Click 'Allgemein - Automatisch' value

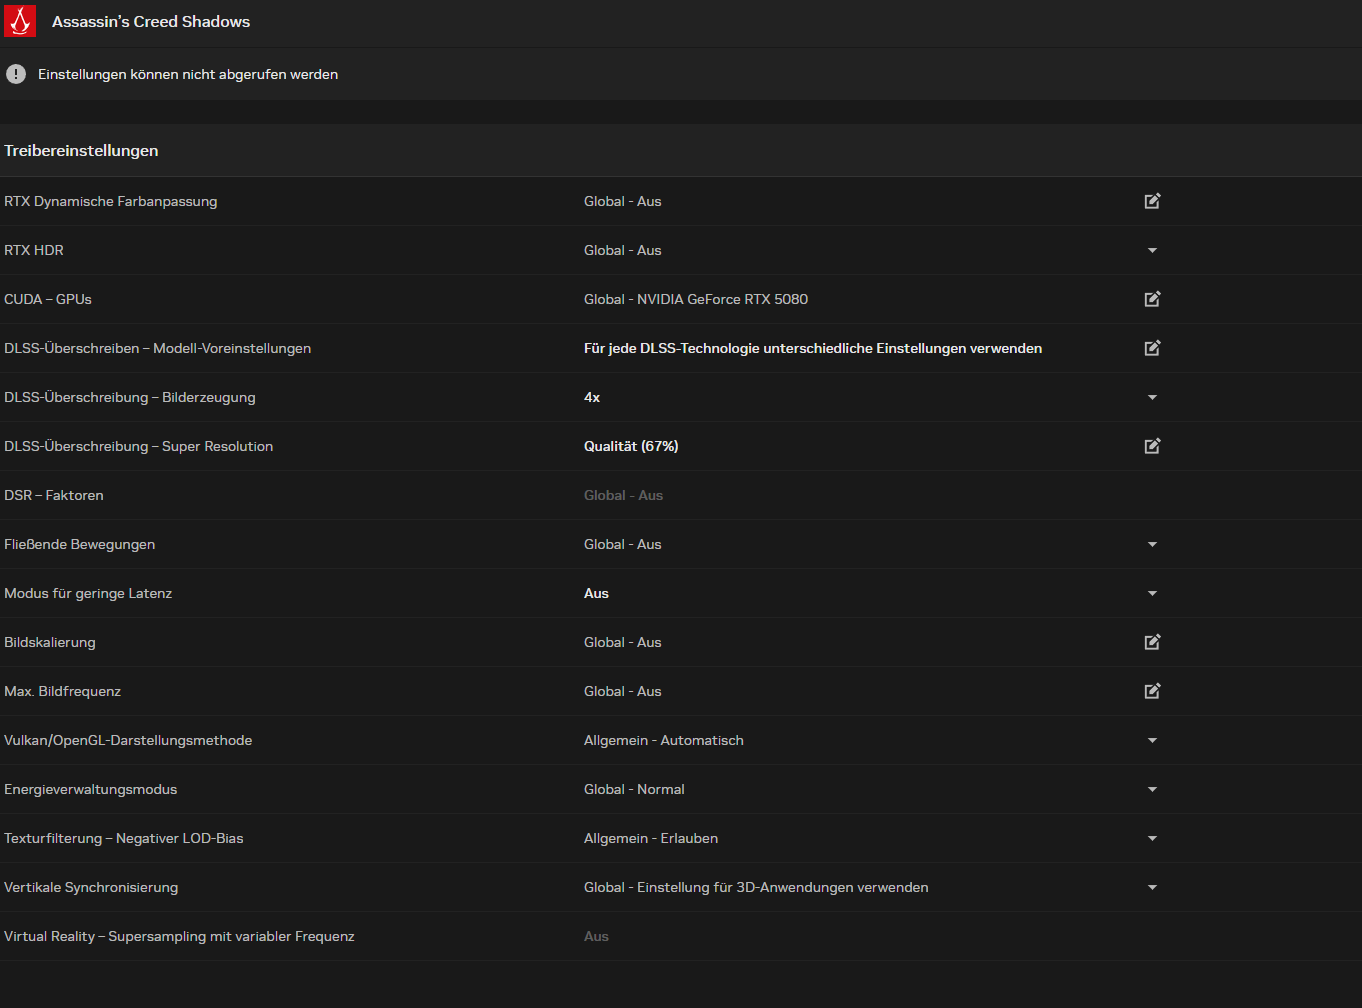click(664, 740)
